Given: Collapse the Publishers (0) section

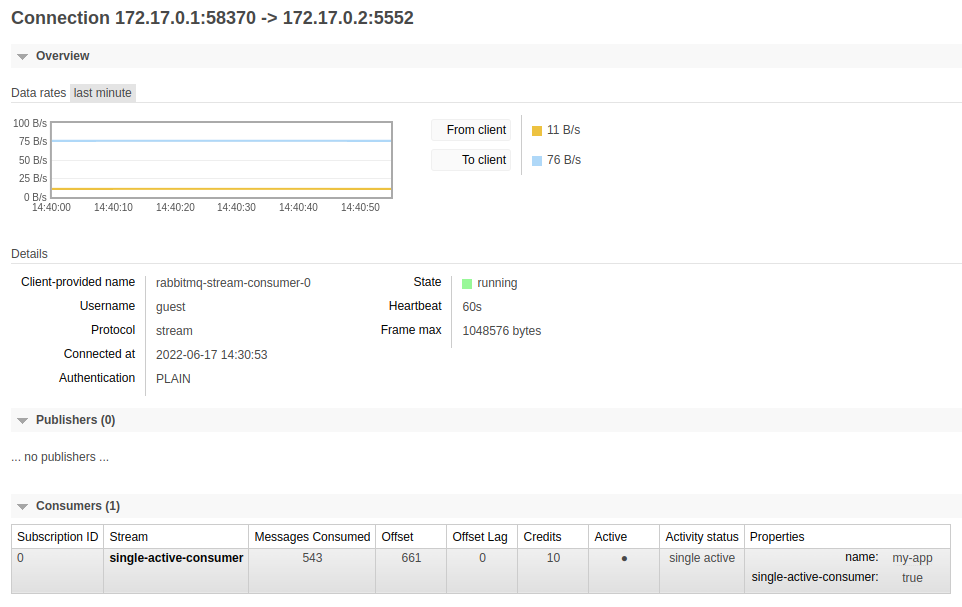Looking at the screenshot, I should tap(75, 420).
